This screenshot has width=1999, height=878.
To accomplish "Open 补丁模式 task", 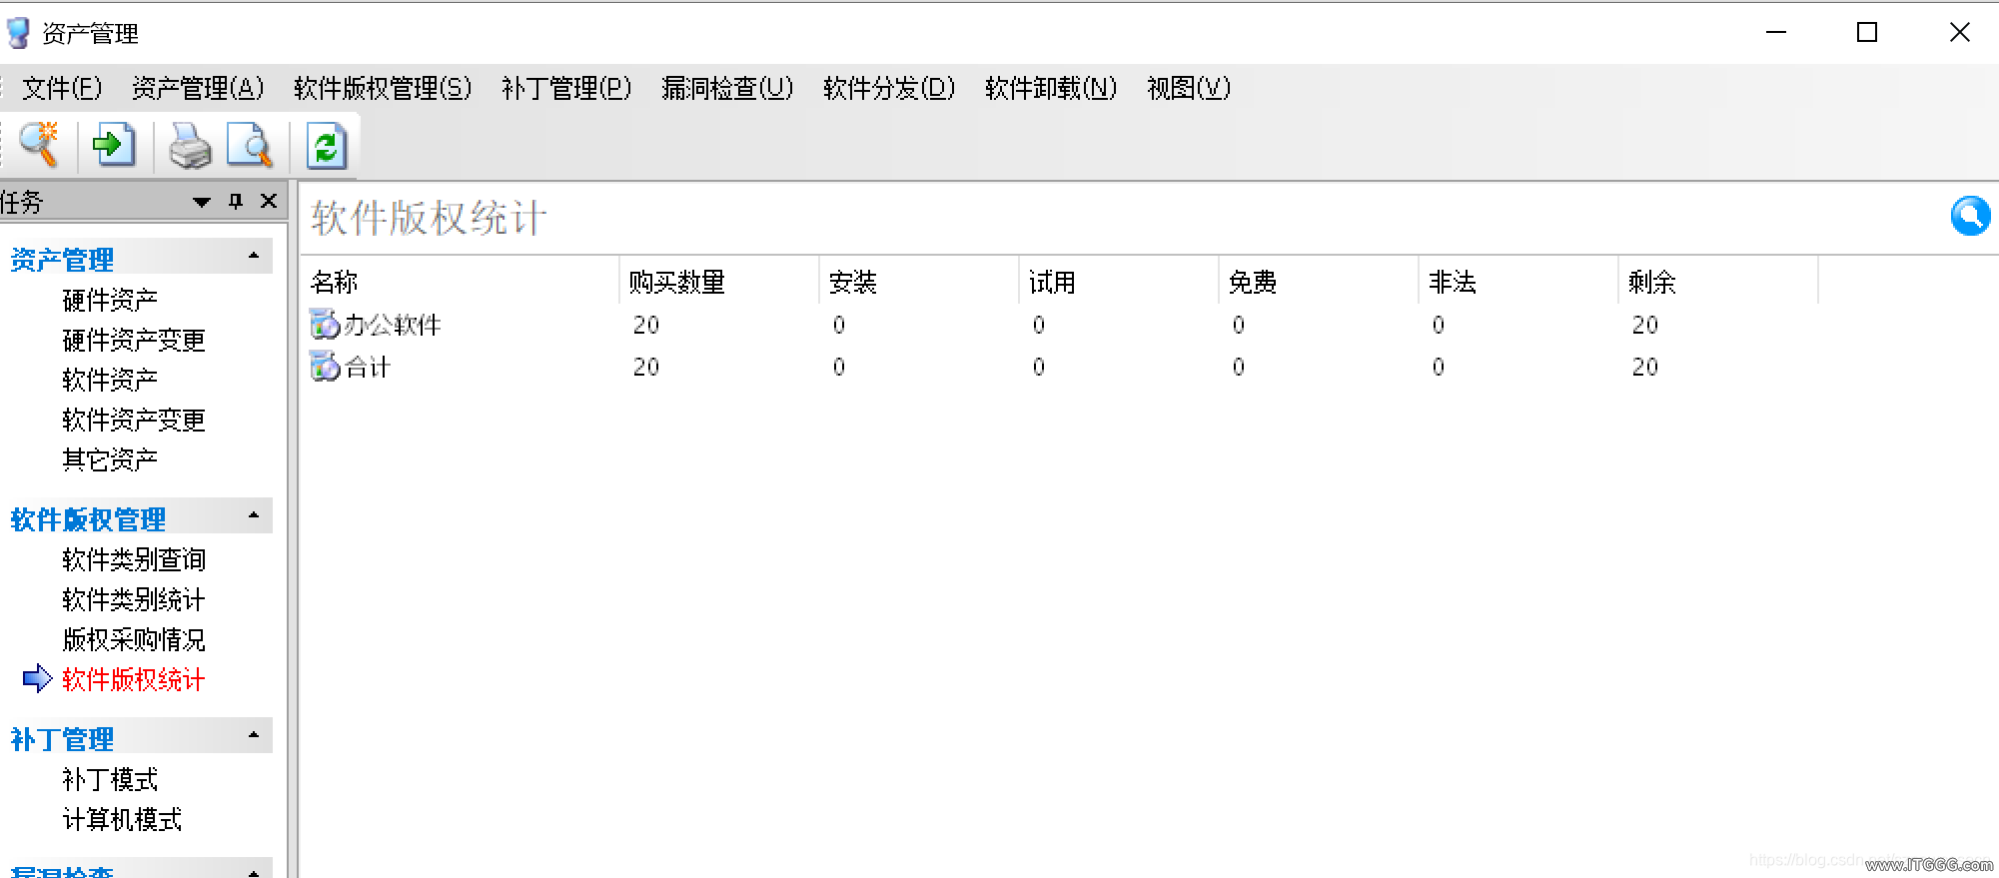I will pos(110,780).
